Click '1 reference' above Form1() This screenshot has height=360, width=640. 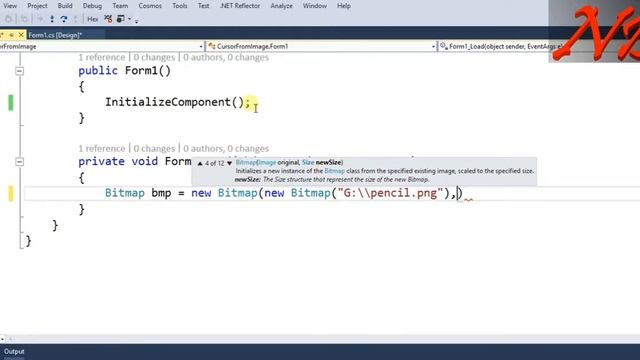click(x=102, y=57)
